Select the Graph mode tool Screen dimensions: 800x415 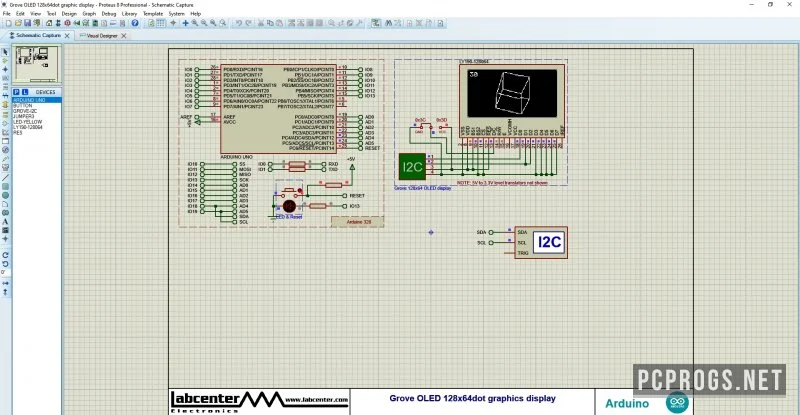pos(5,132)
